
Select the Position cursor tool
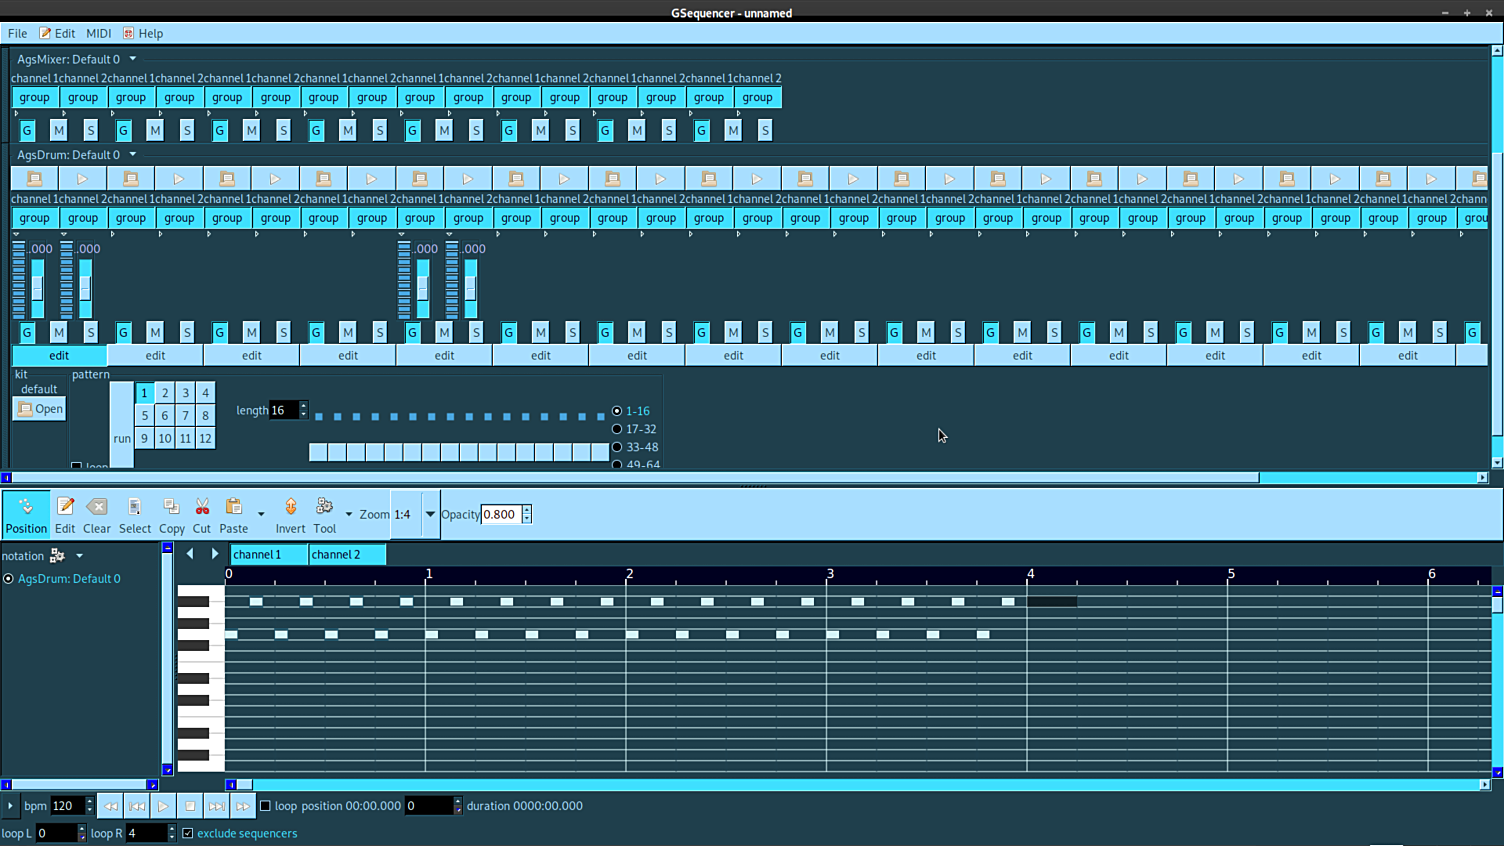[x=26, y=514]
